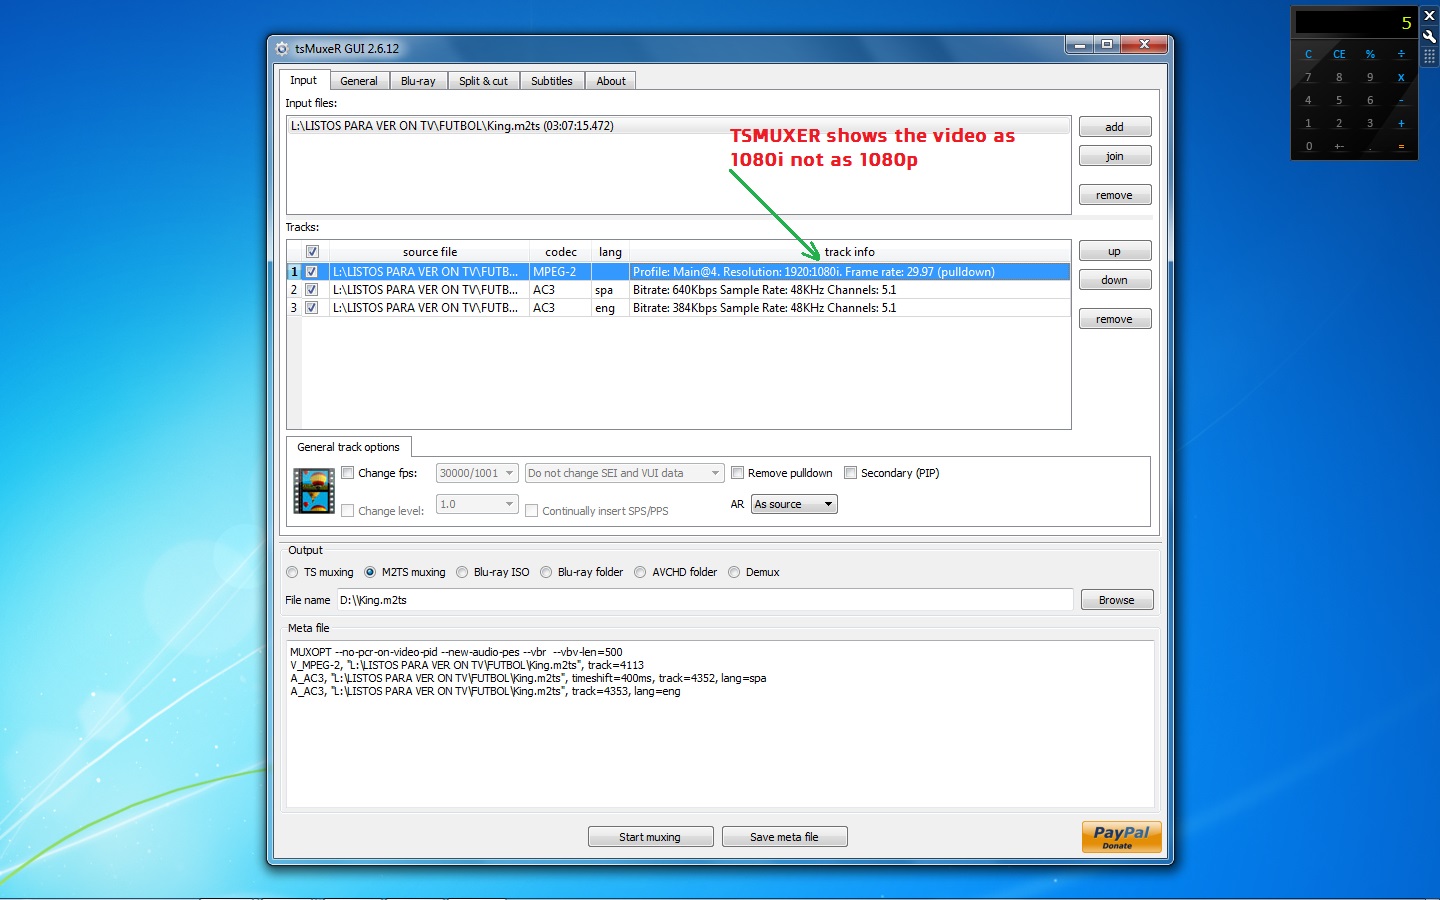Click the General track options tab
Image resolution: width=1440 pixels, height=900 pixels.
(x=348, y=447)
